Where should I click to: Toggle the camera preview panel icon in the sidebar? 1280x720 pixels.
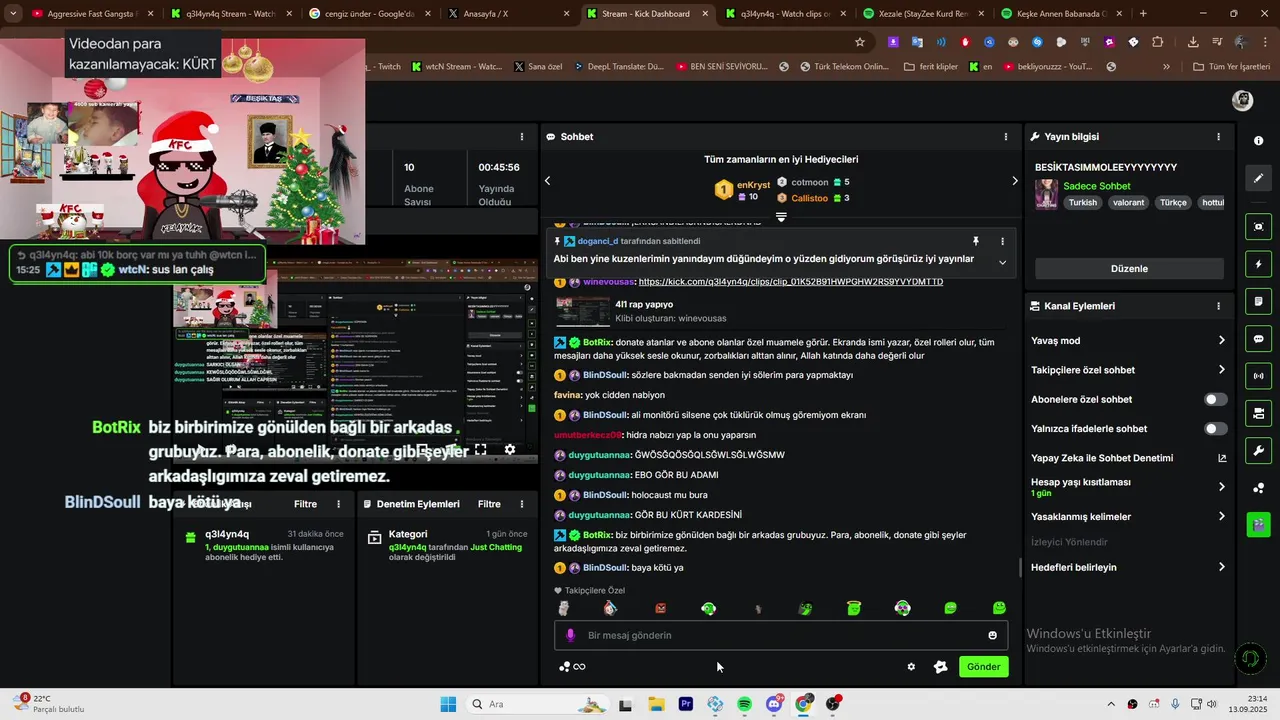click(x=1259, y=227)
